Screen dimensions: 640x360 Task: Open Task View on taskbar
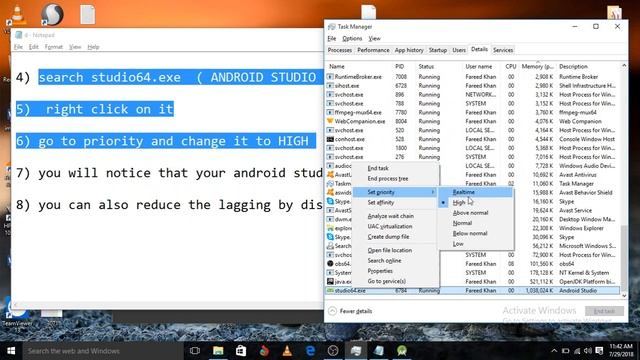click(195, 351)
